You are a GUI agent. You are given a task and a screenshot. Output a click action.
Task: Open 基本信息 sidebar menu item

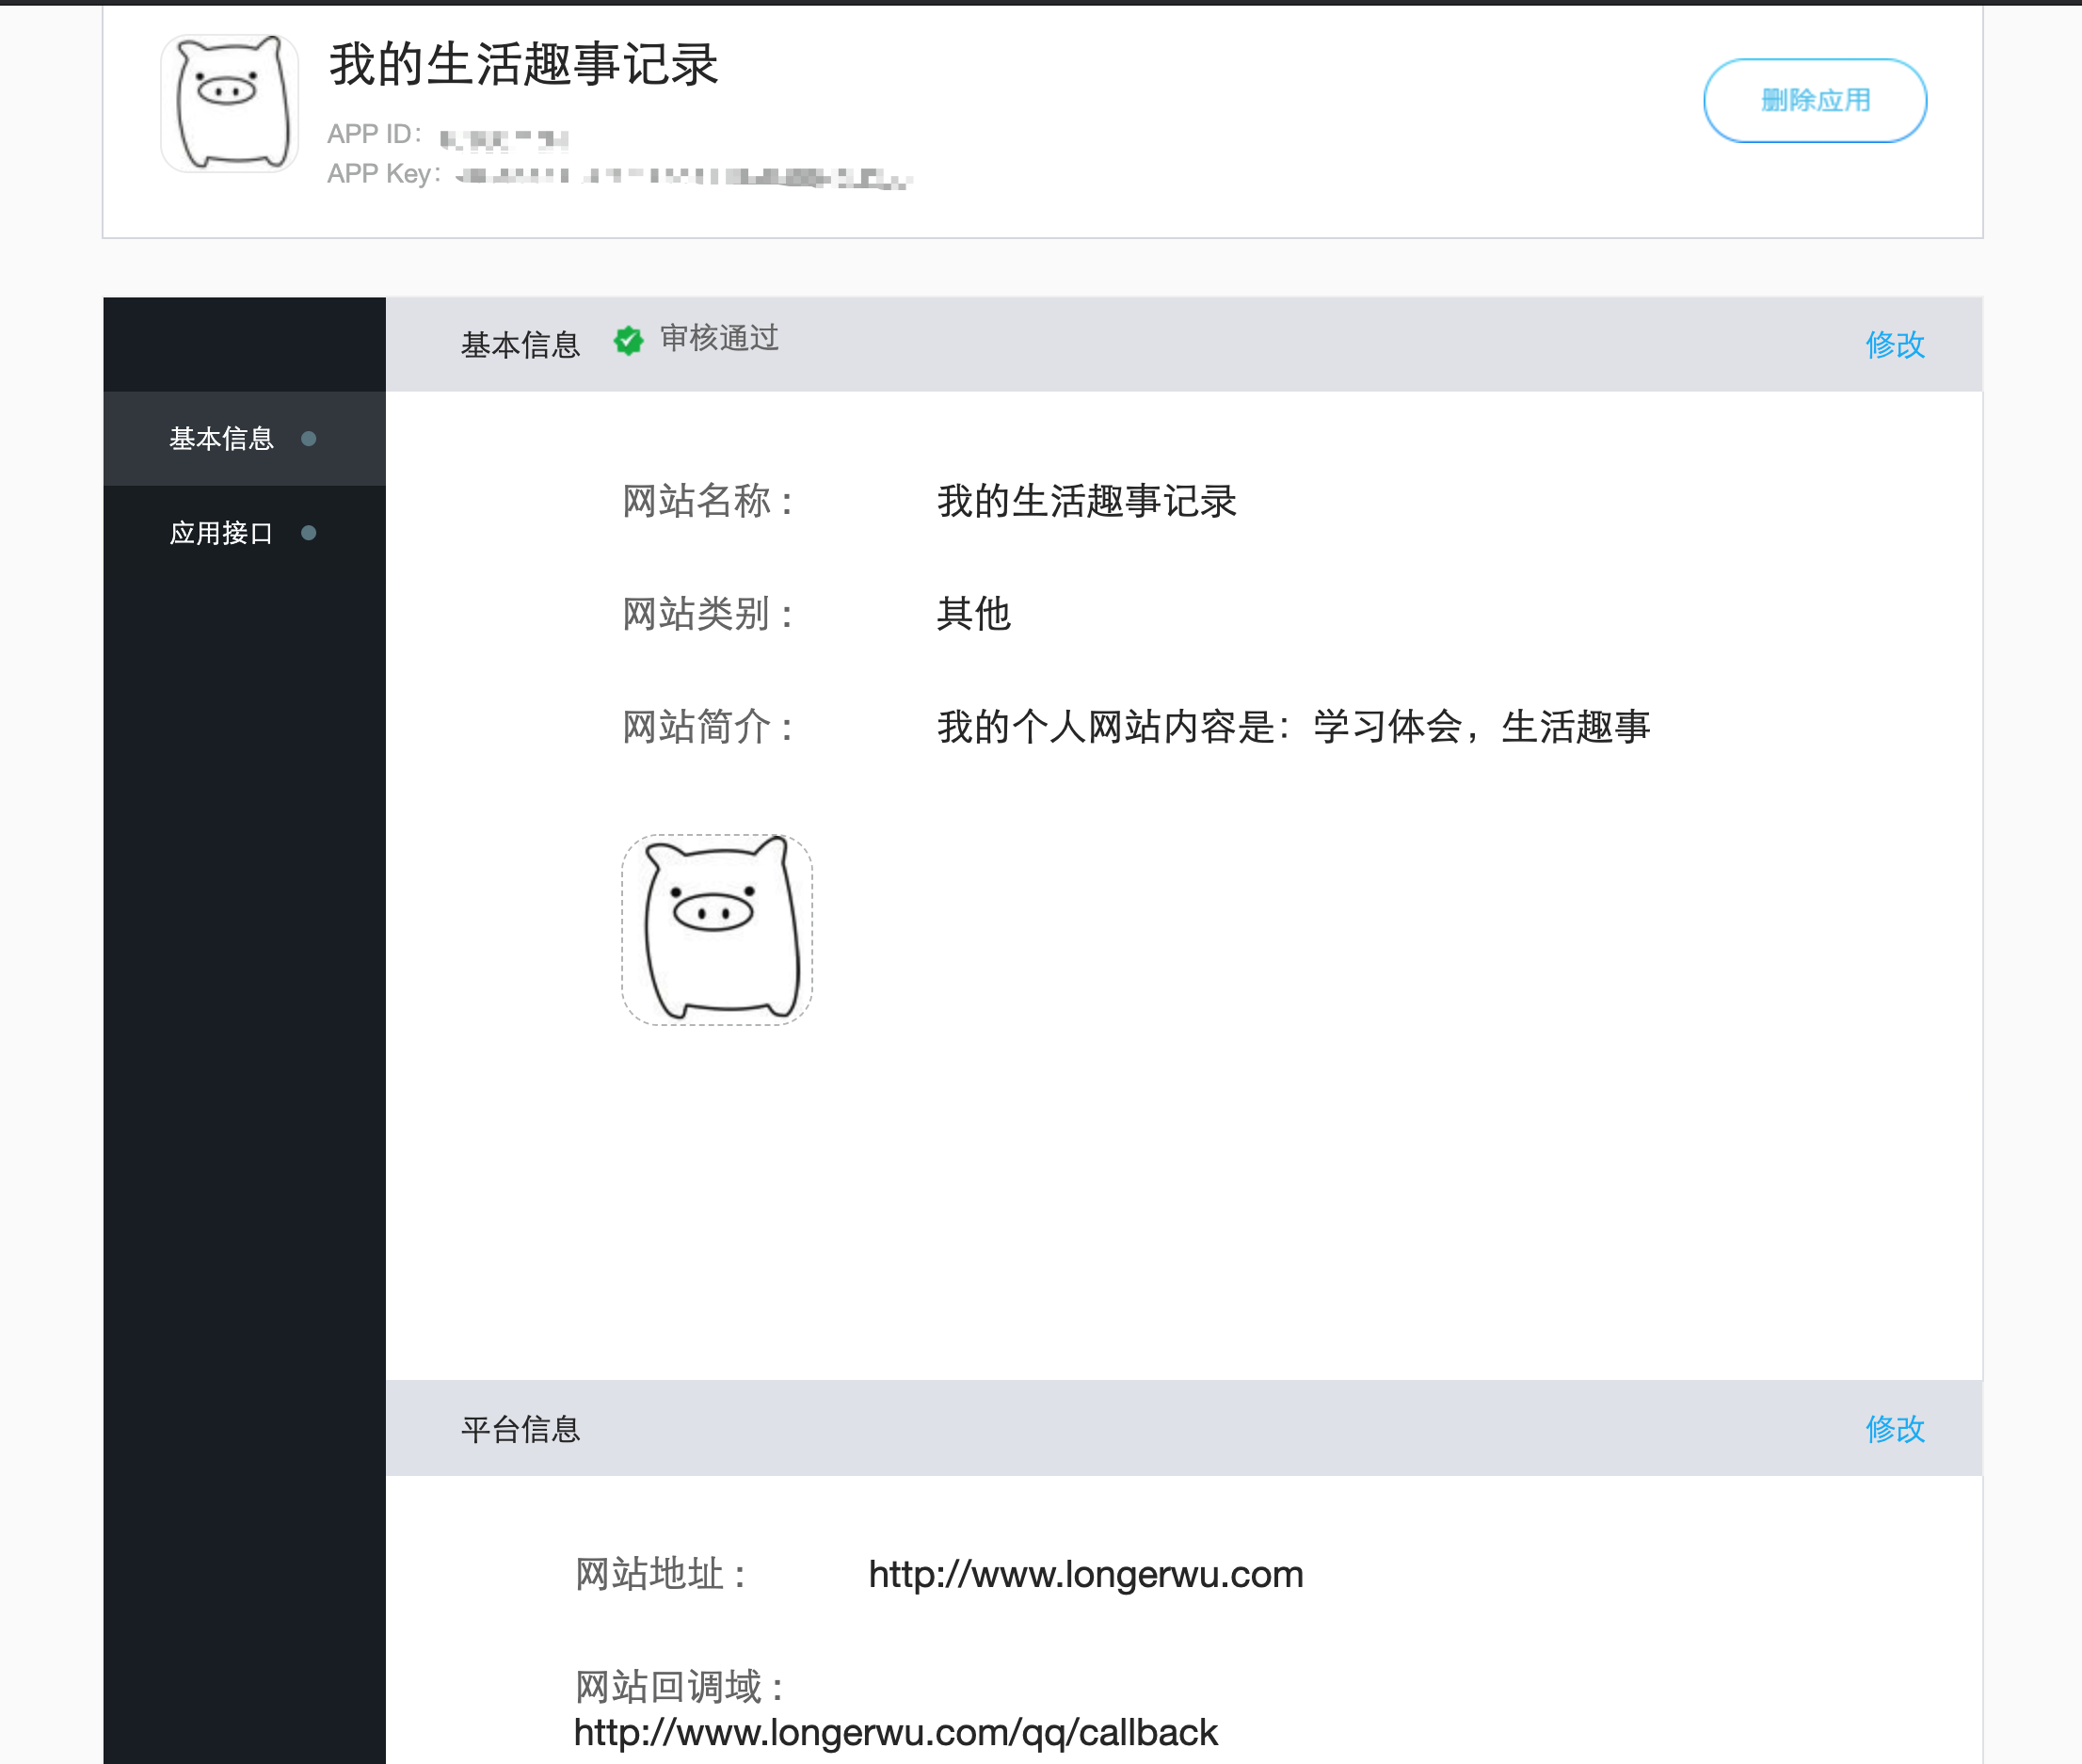click(221, 439)
